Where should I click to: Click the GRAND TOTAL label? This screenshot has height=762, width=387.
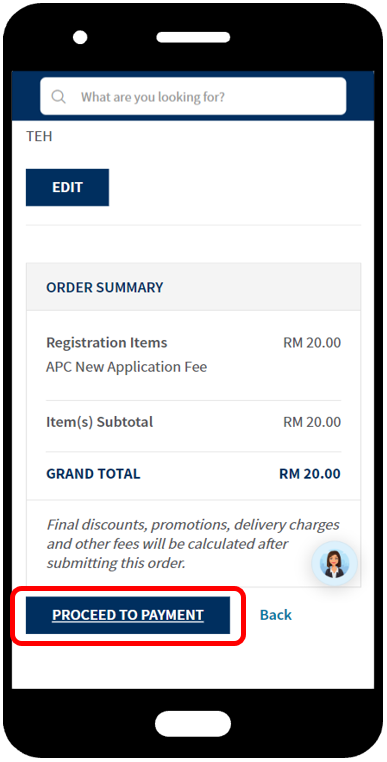(x=93, y=474)
